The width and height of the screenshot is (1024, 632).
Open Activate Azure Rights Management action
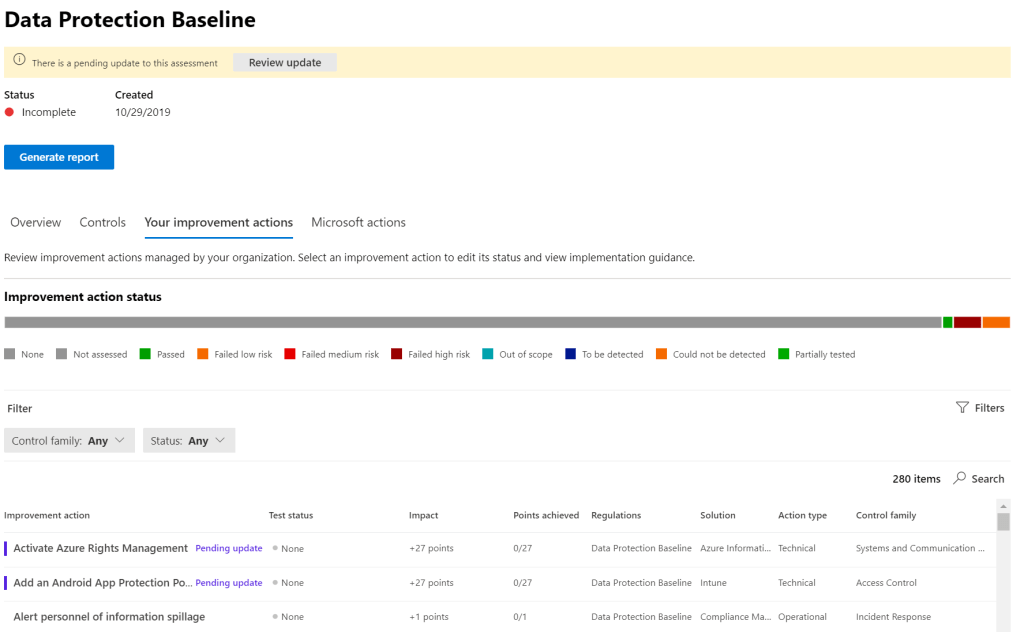(100, 548)
